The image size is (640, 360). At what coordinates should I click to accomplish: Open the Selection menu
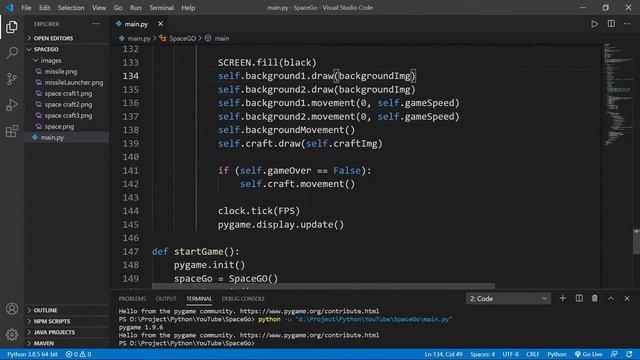(71, 8)
